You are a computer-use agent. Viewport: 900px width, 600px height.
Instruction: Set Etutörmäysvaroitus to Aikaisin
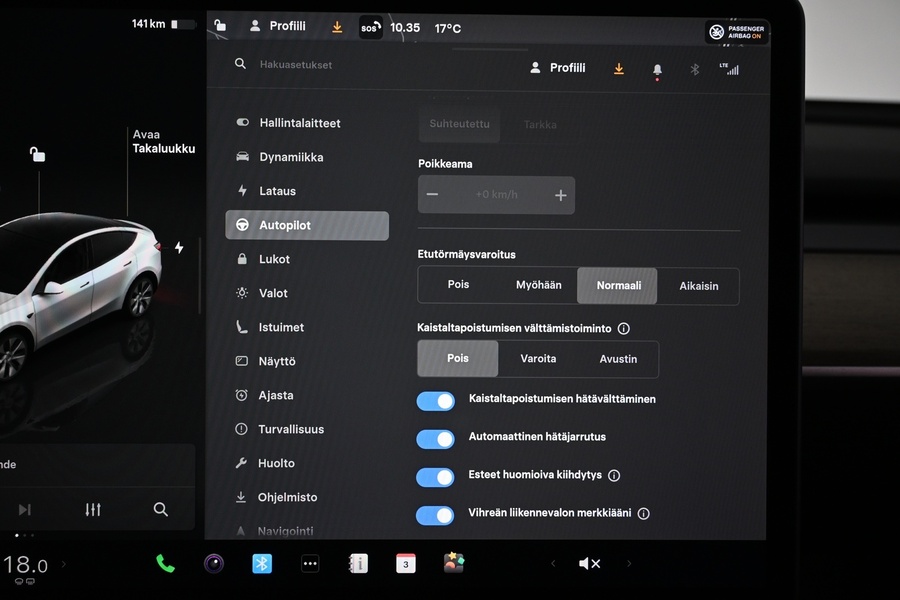click(699, 286)
